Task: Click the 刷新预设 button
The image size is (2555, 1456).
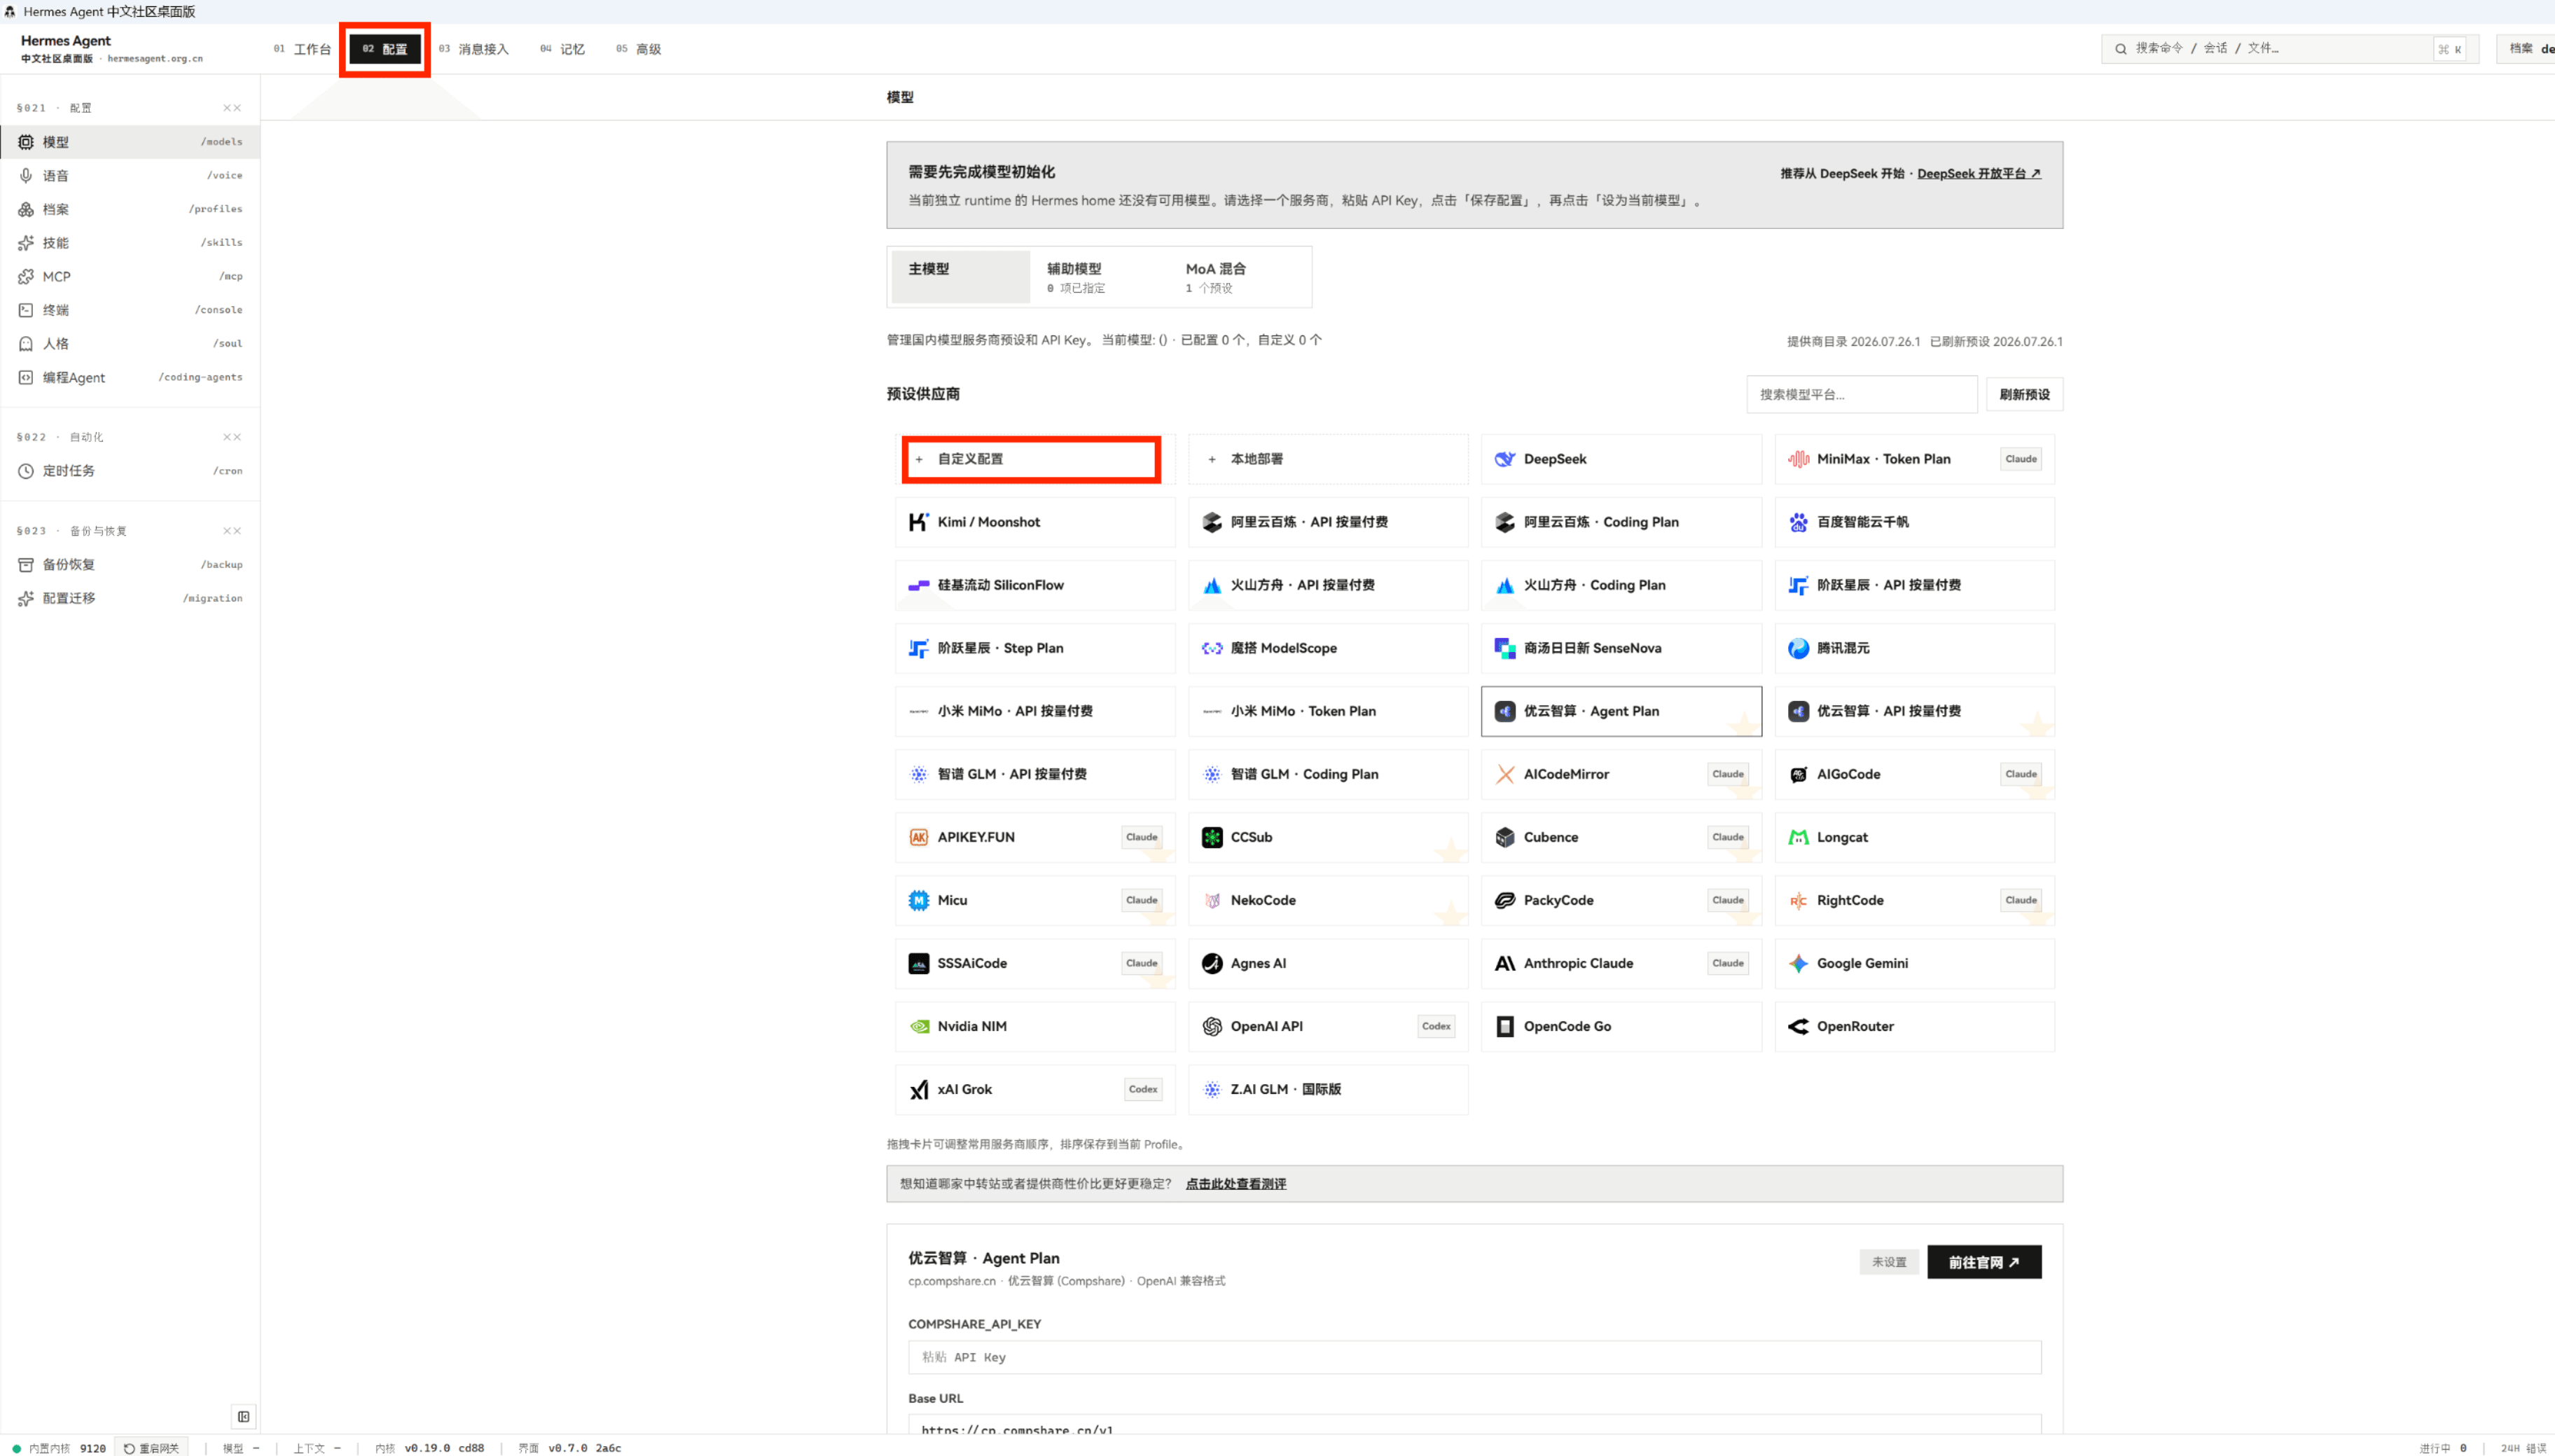Action: click(2024, 394)
